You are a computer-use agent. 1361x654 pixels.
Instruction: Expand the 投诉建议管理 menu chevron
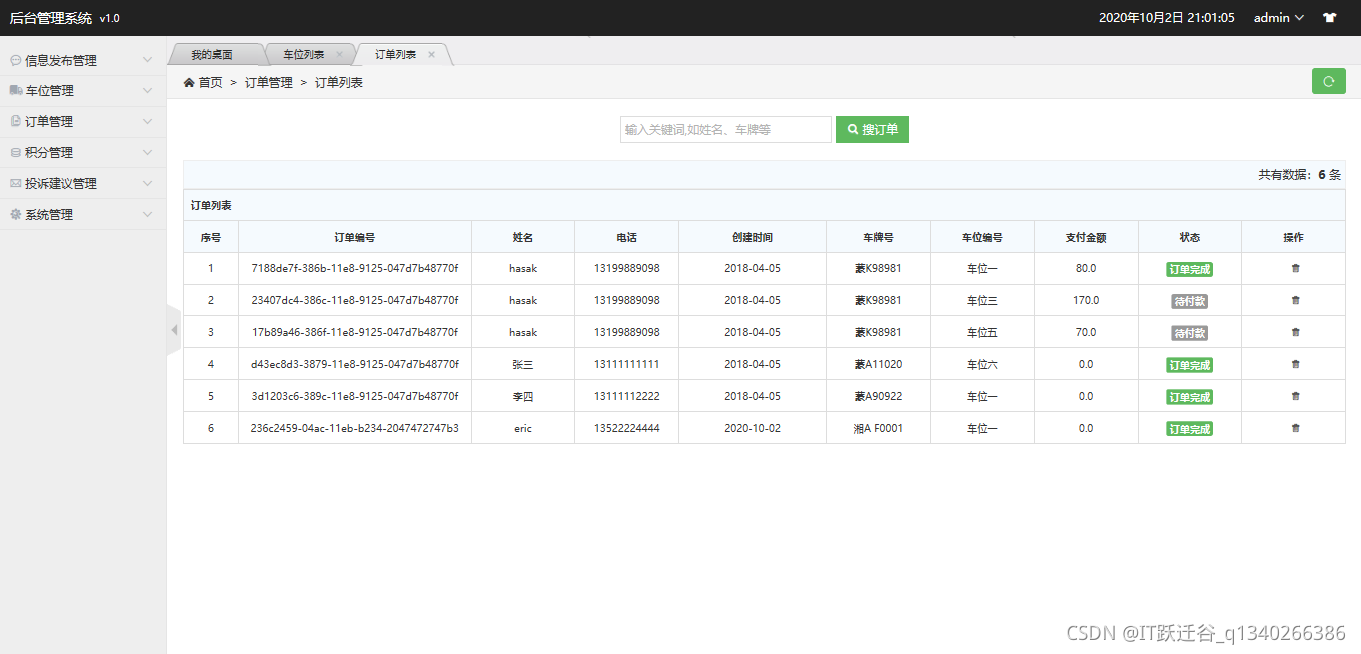pos(148,184)
